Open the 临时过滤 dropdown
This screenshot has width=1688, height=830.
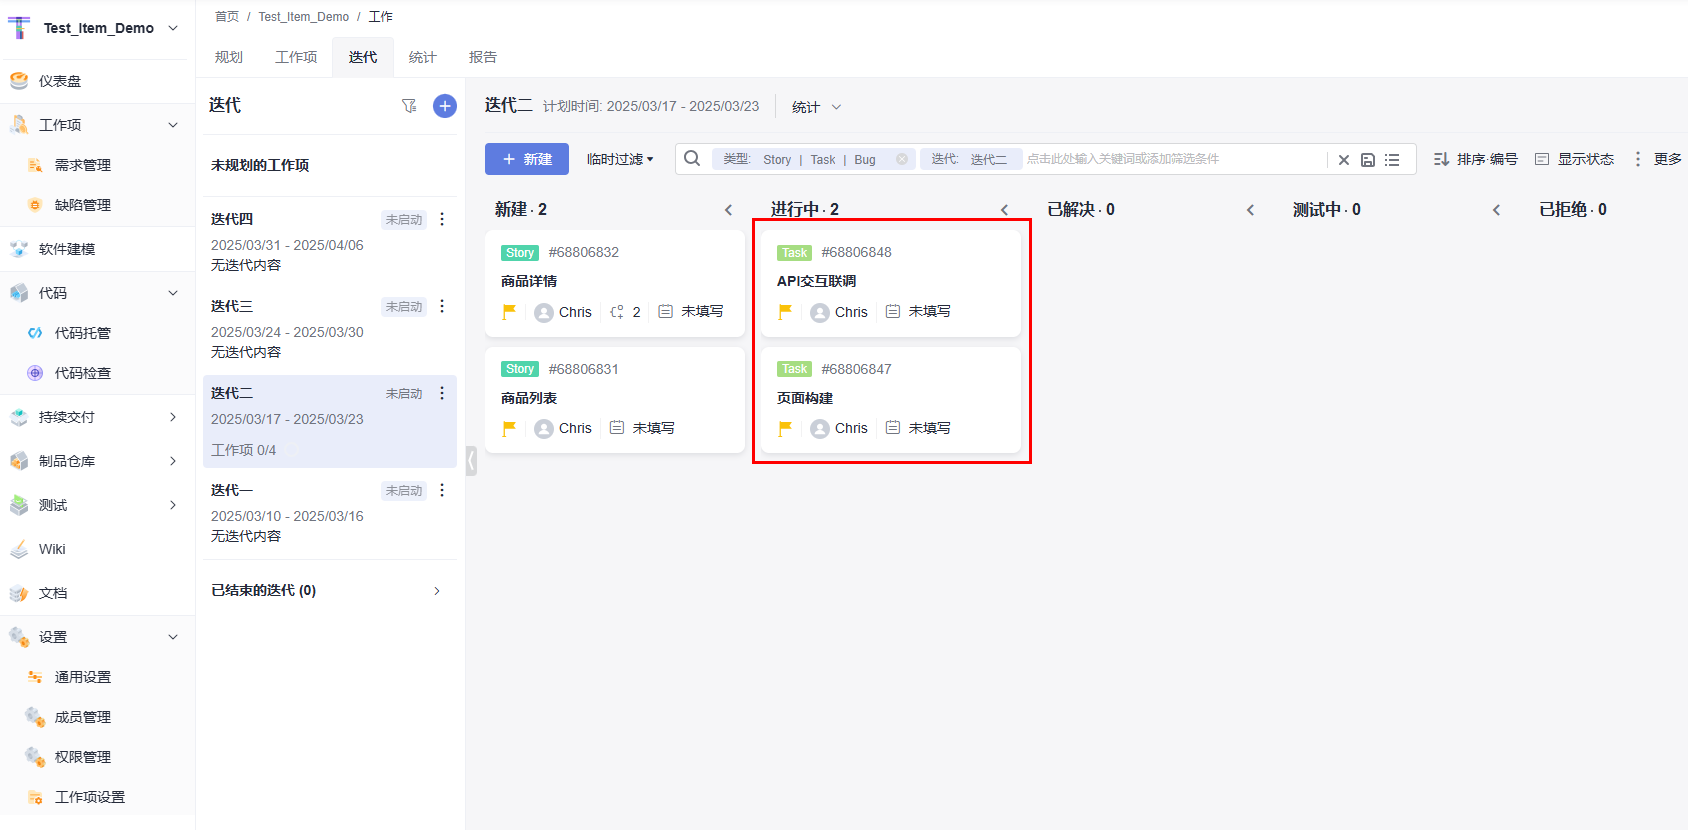pyautogui.click(x=620, y=159)
